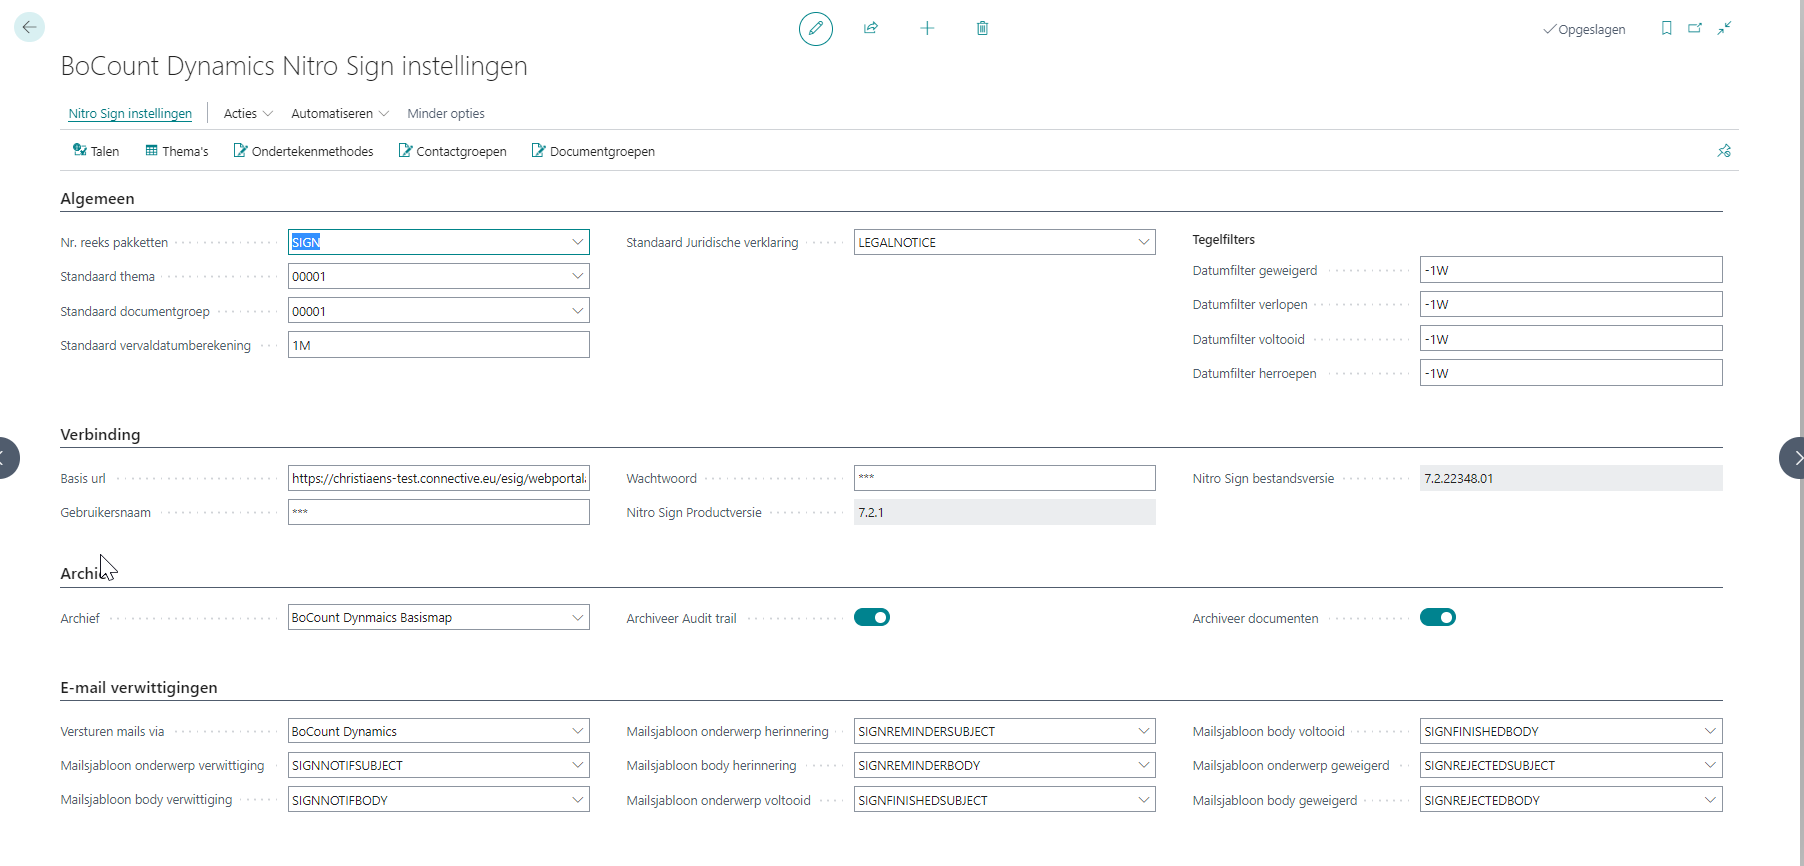1804x866 pixels.
Task: Expand the Archief dropdown arrow
Action: [577, 618]
